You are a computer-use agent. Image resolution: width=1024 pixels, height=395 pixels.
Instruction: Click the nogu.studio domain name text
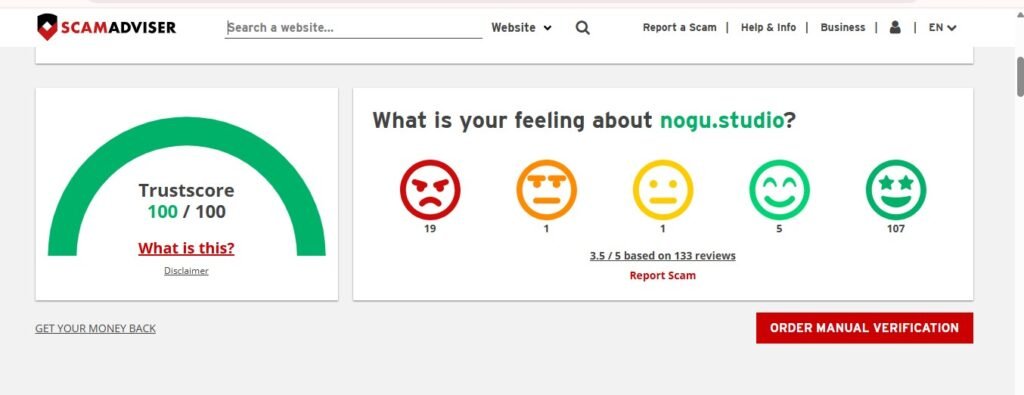tap(722, 121)
